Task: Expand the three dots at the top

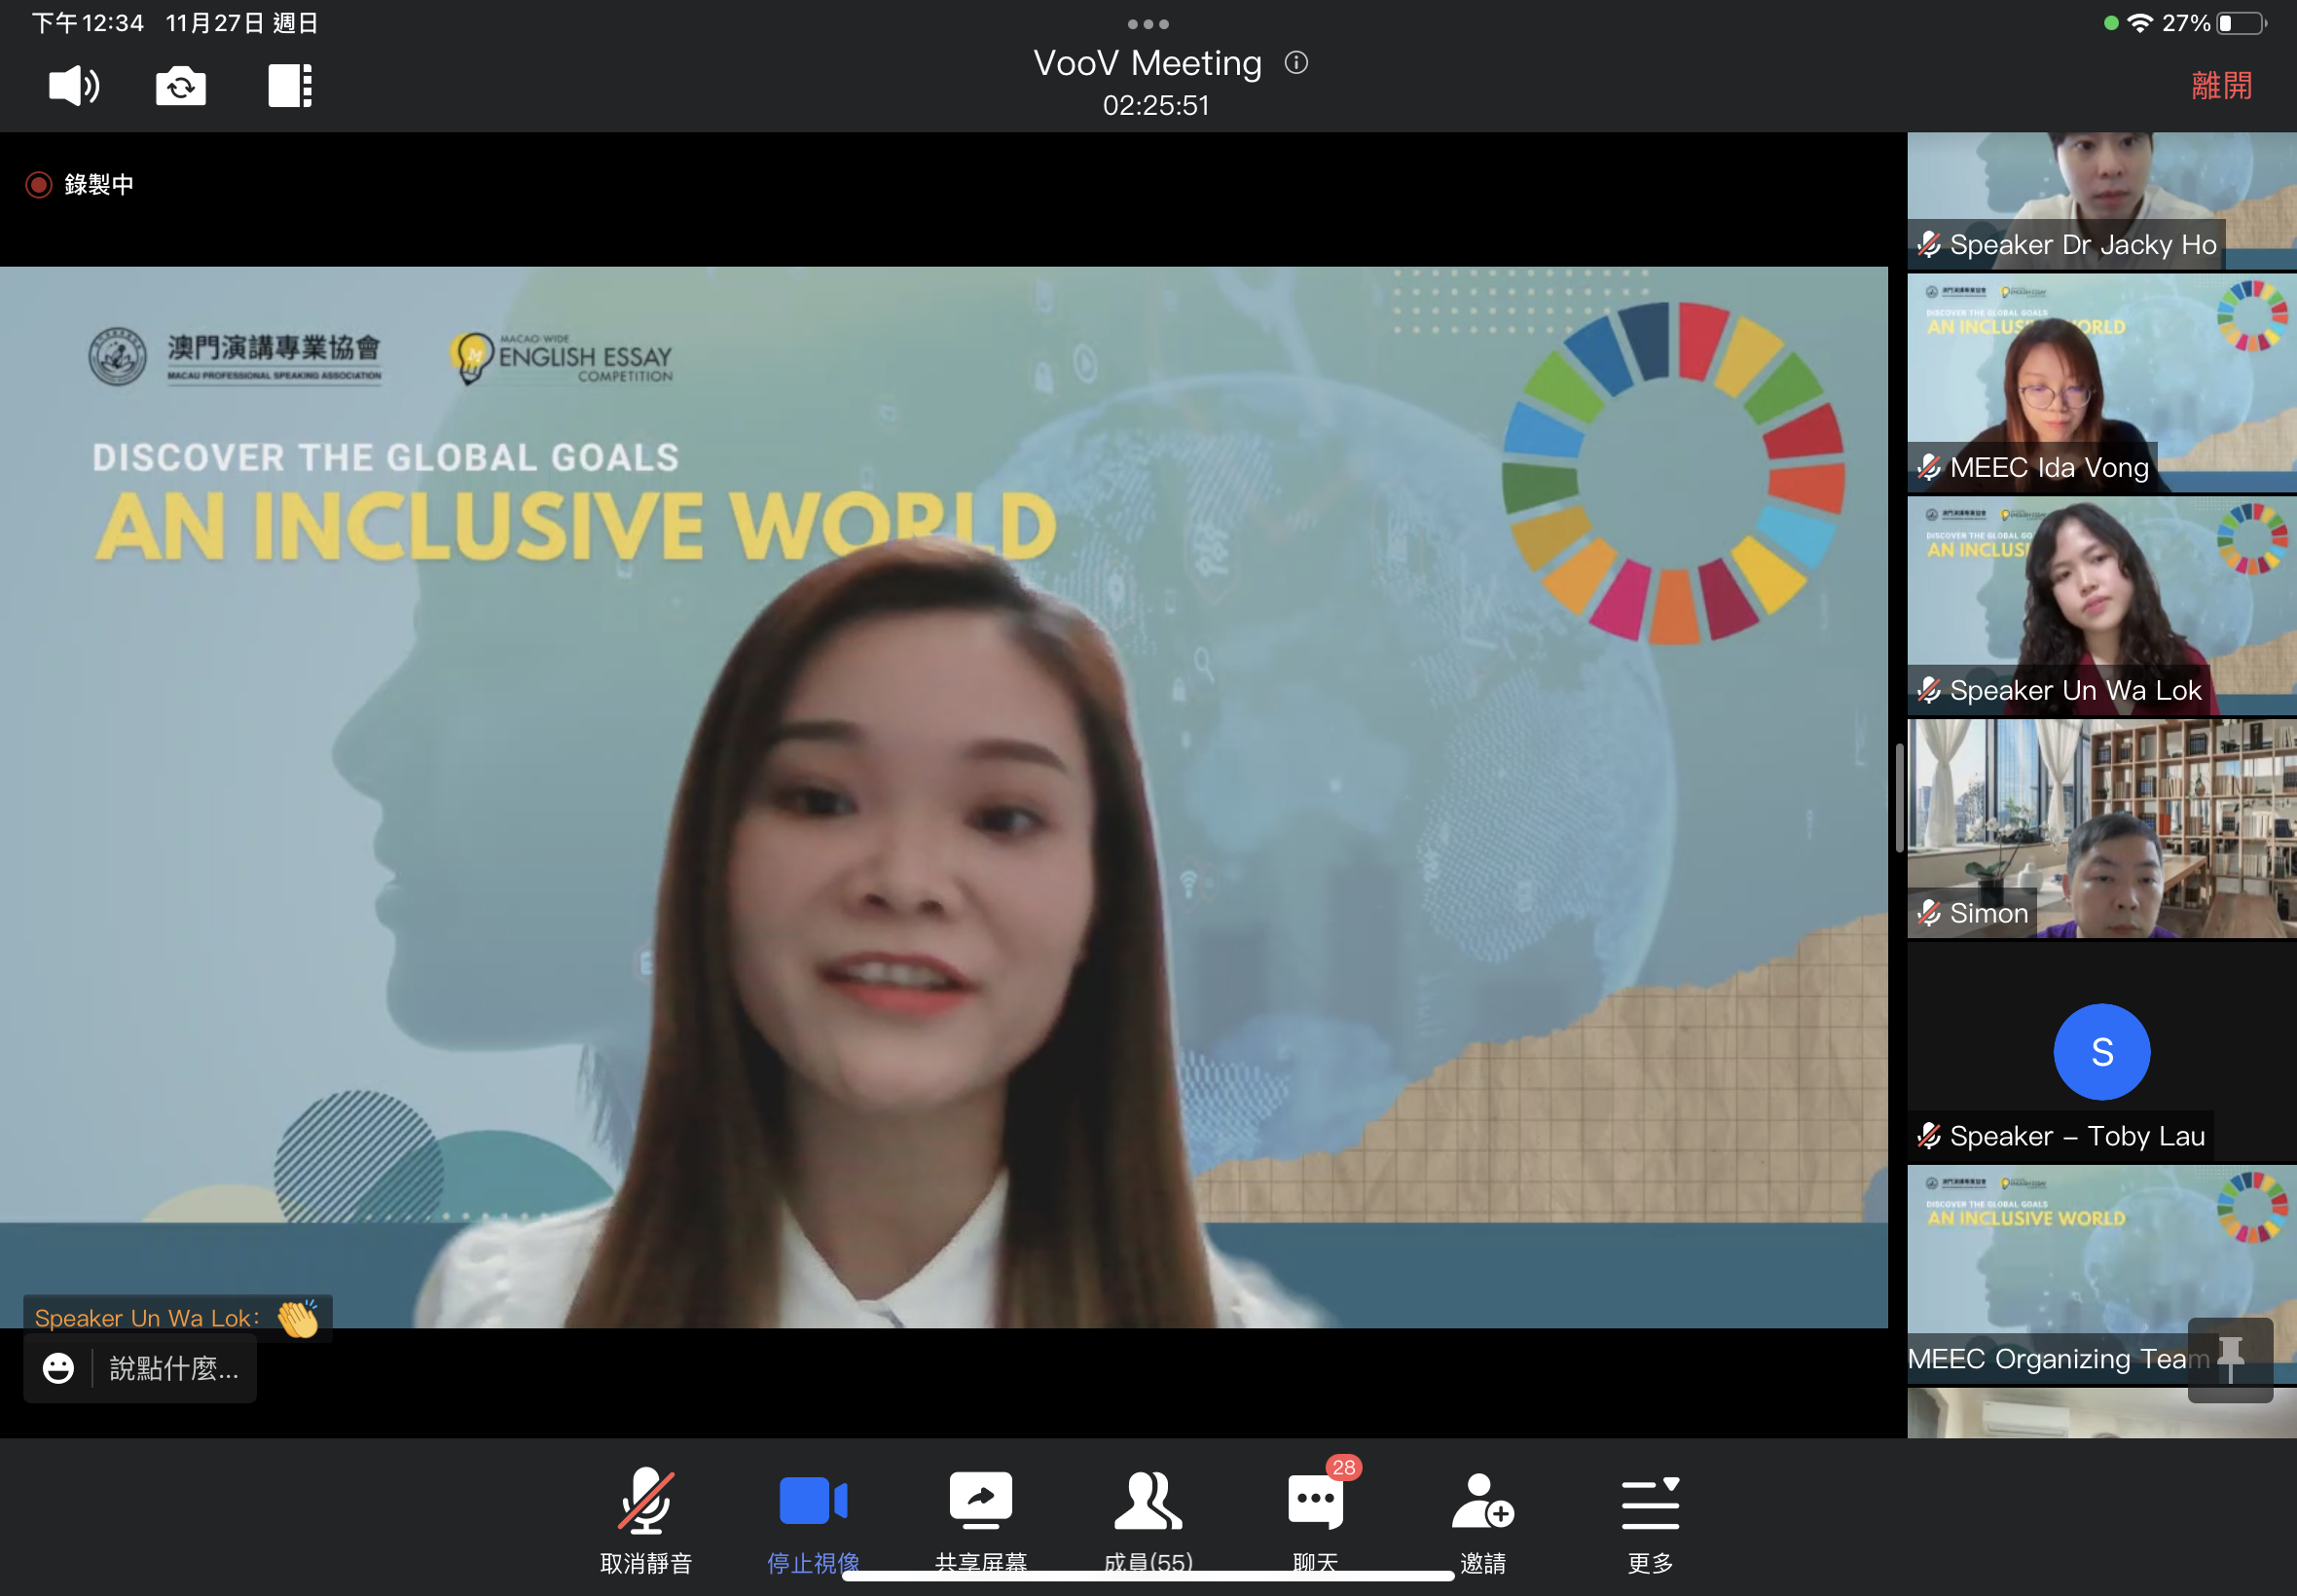Action: point(1148,24)
